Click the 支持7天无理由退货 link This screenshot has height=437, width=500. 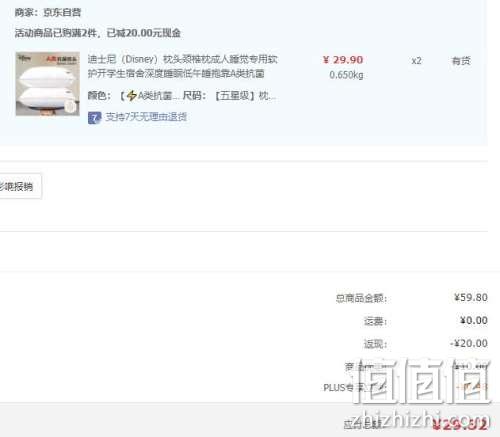146,117
